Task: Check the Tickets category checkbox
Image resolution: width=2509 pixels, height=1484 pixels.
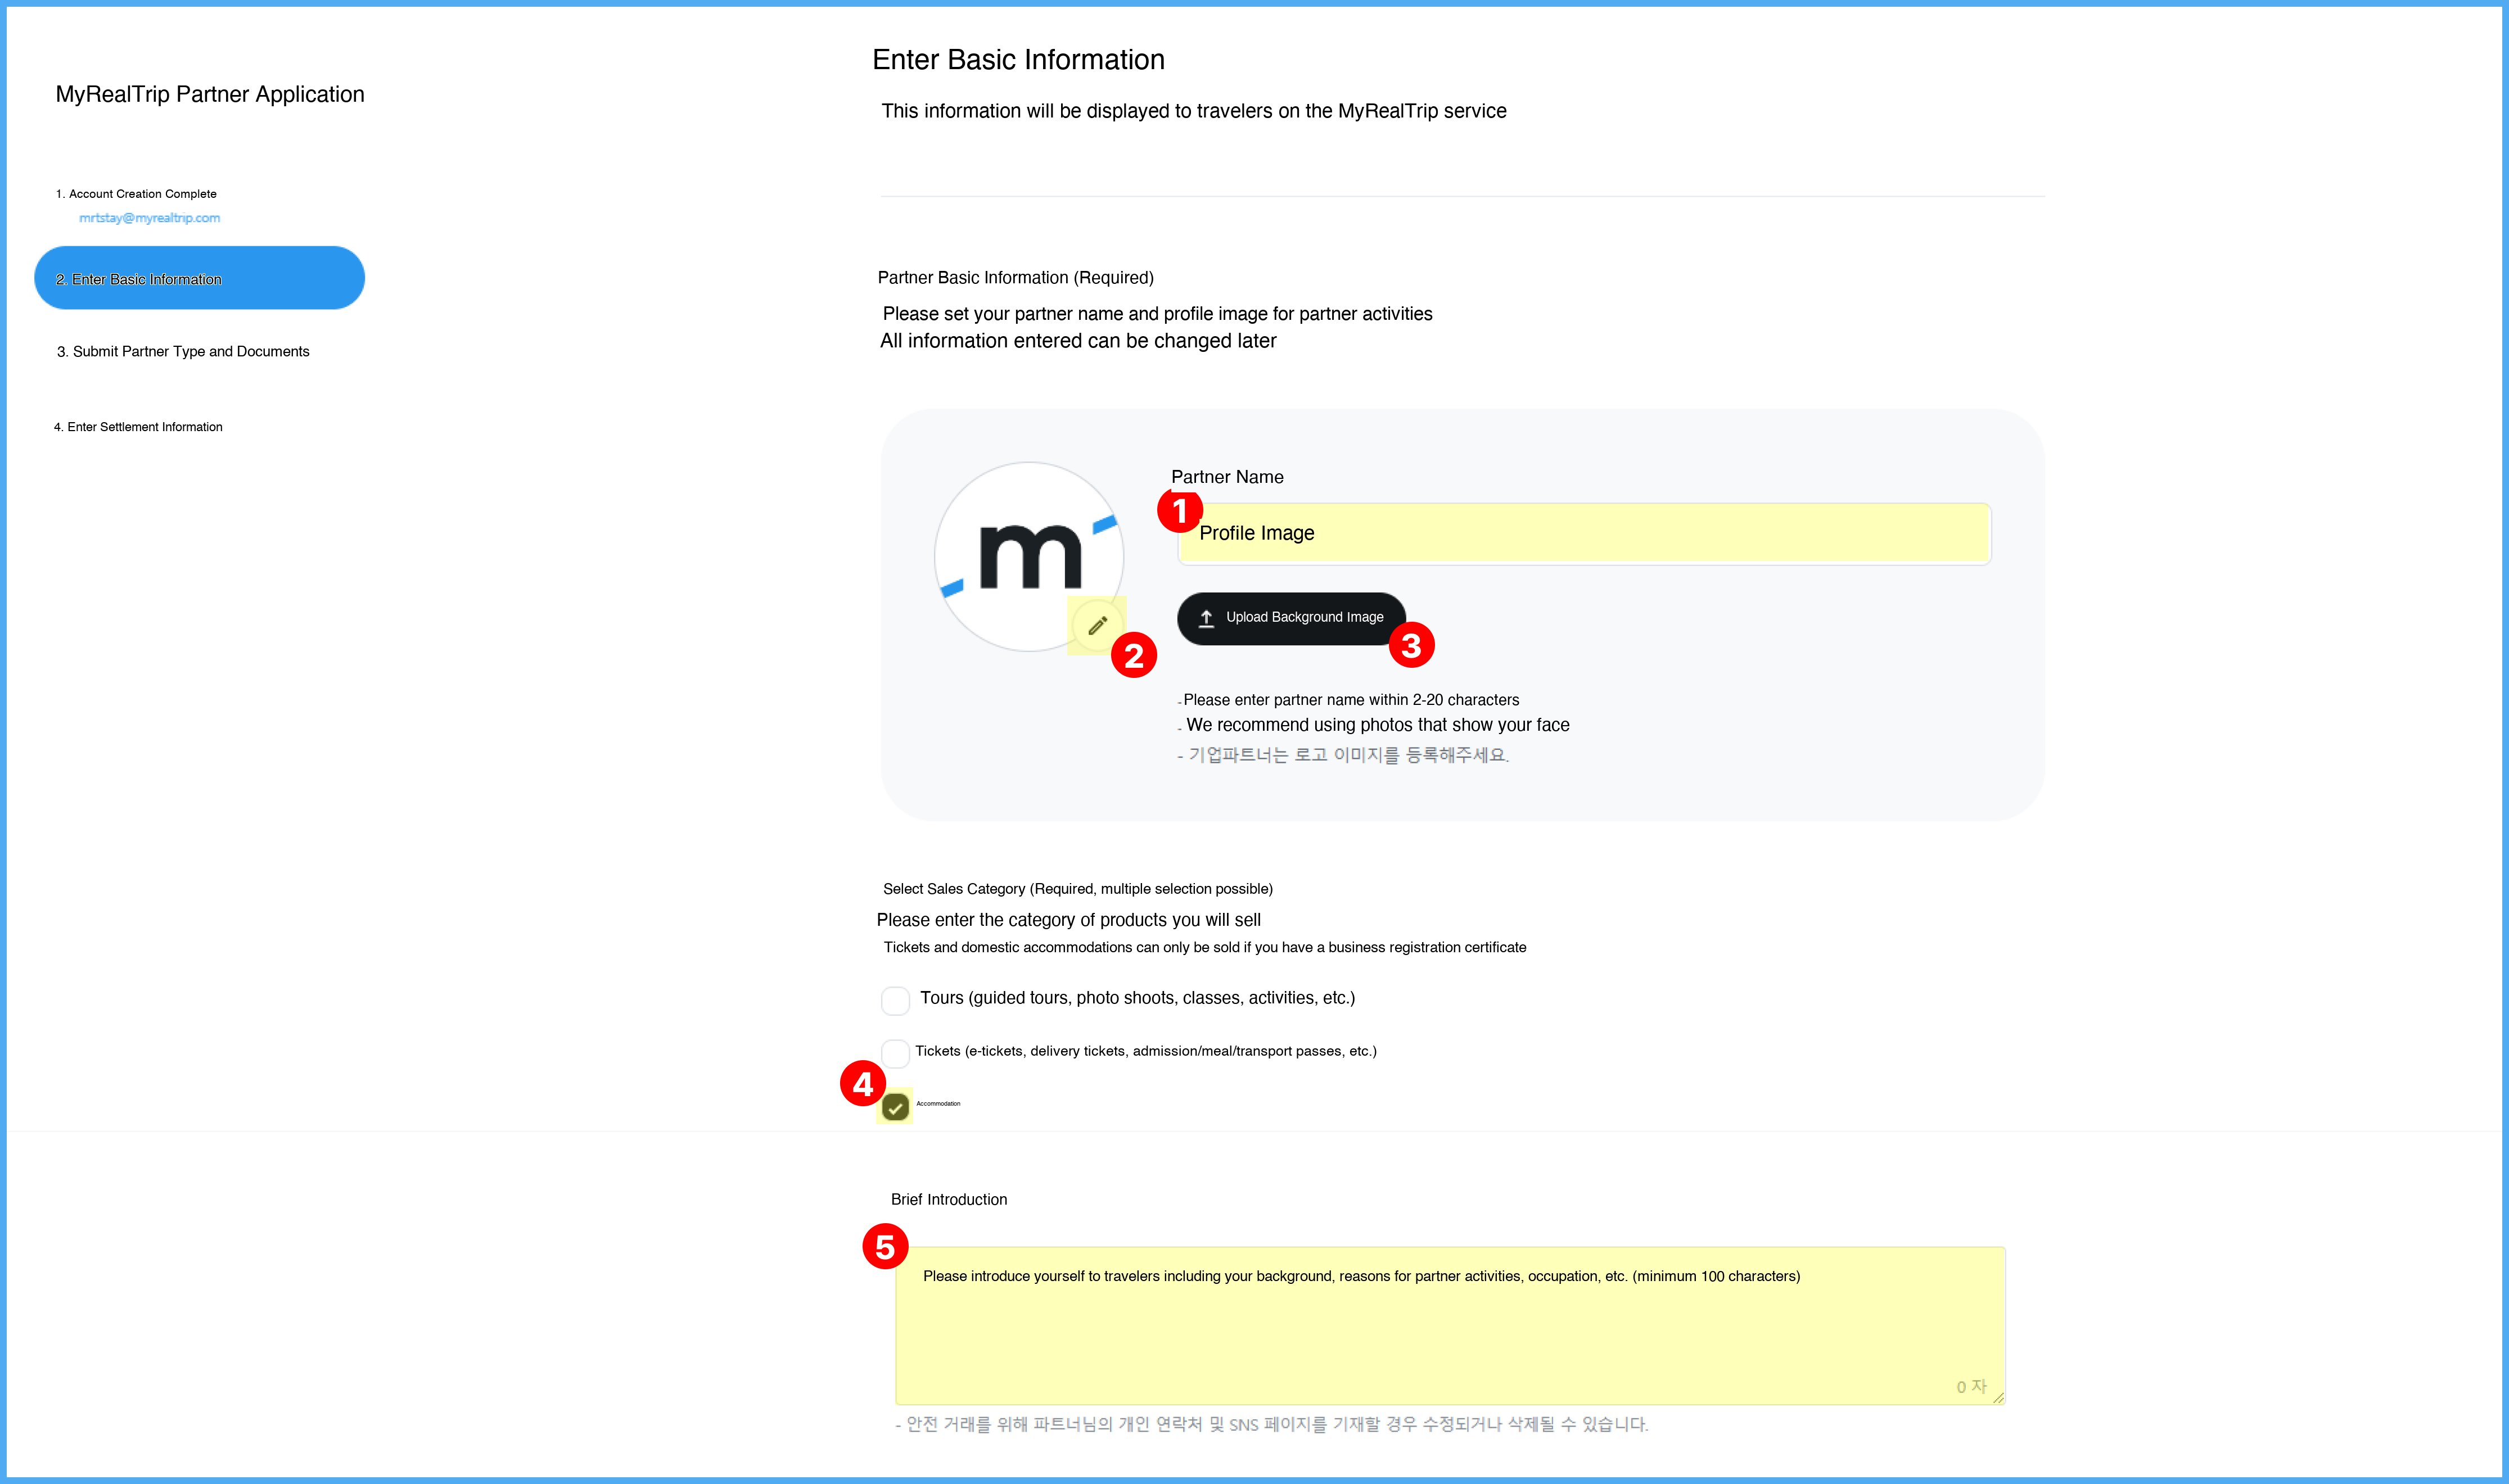Action: coord(895,1052)
